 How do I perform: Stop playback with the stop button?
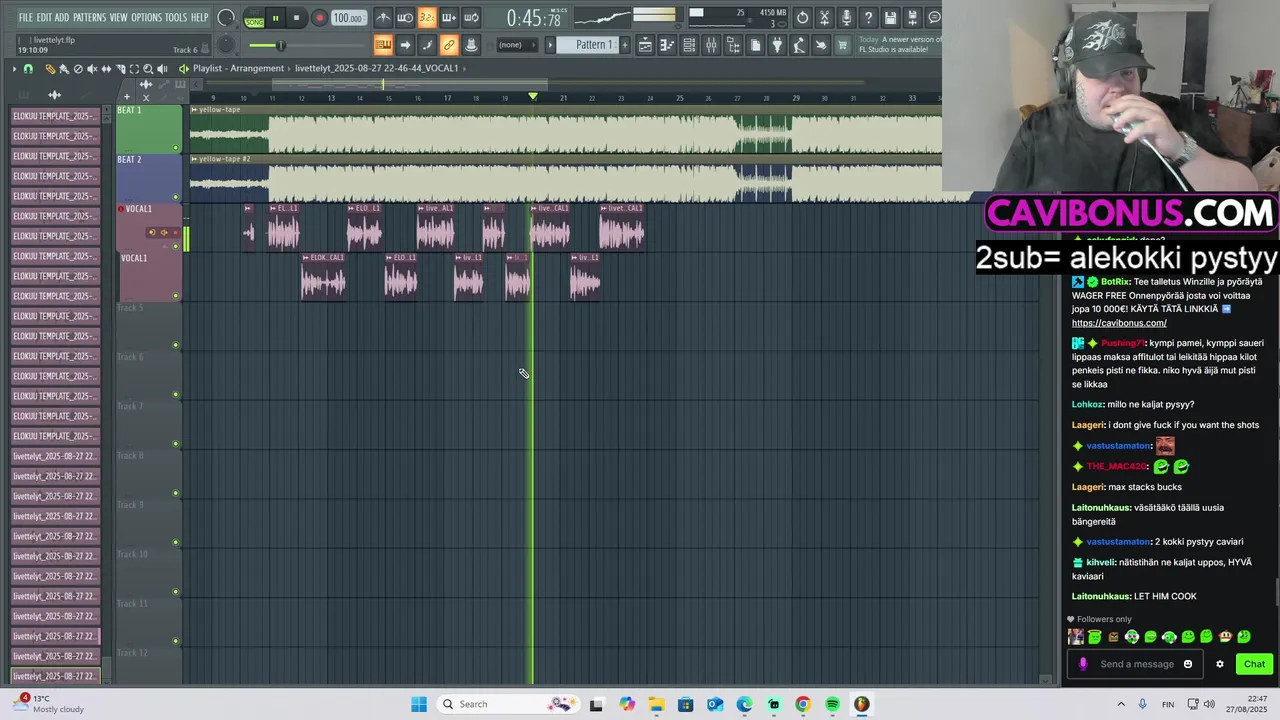(296, 18)
